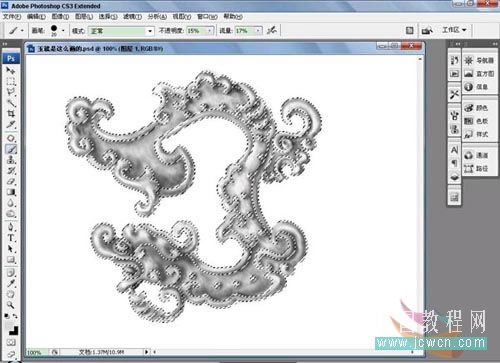The width and height of the screenshot is (500, 363).
Task: Select the Eyedropper tool
Action: 11,283
